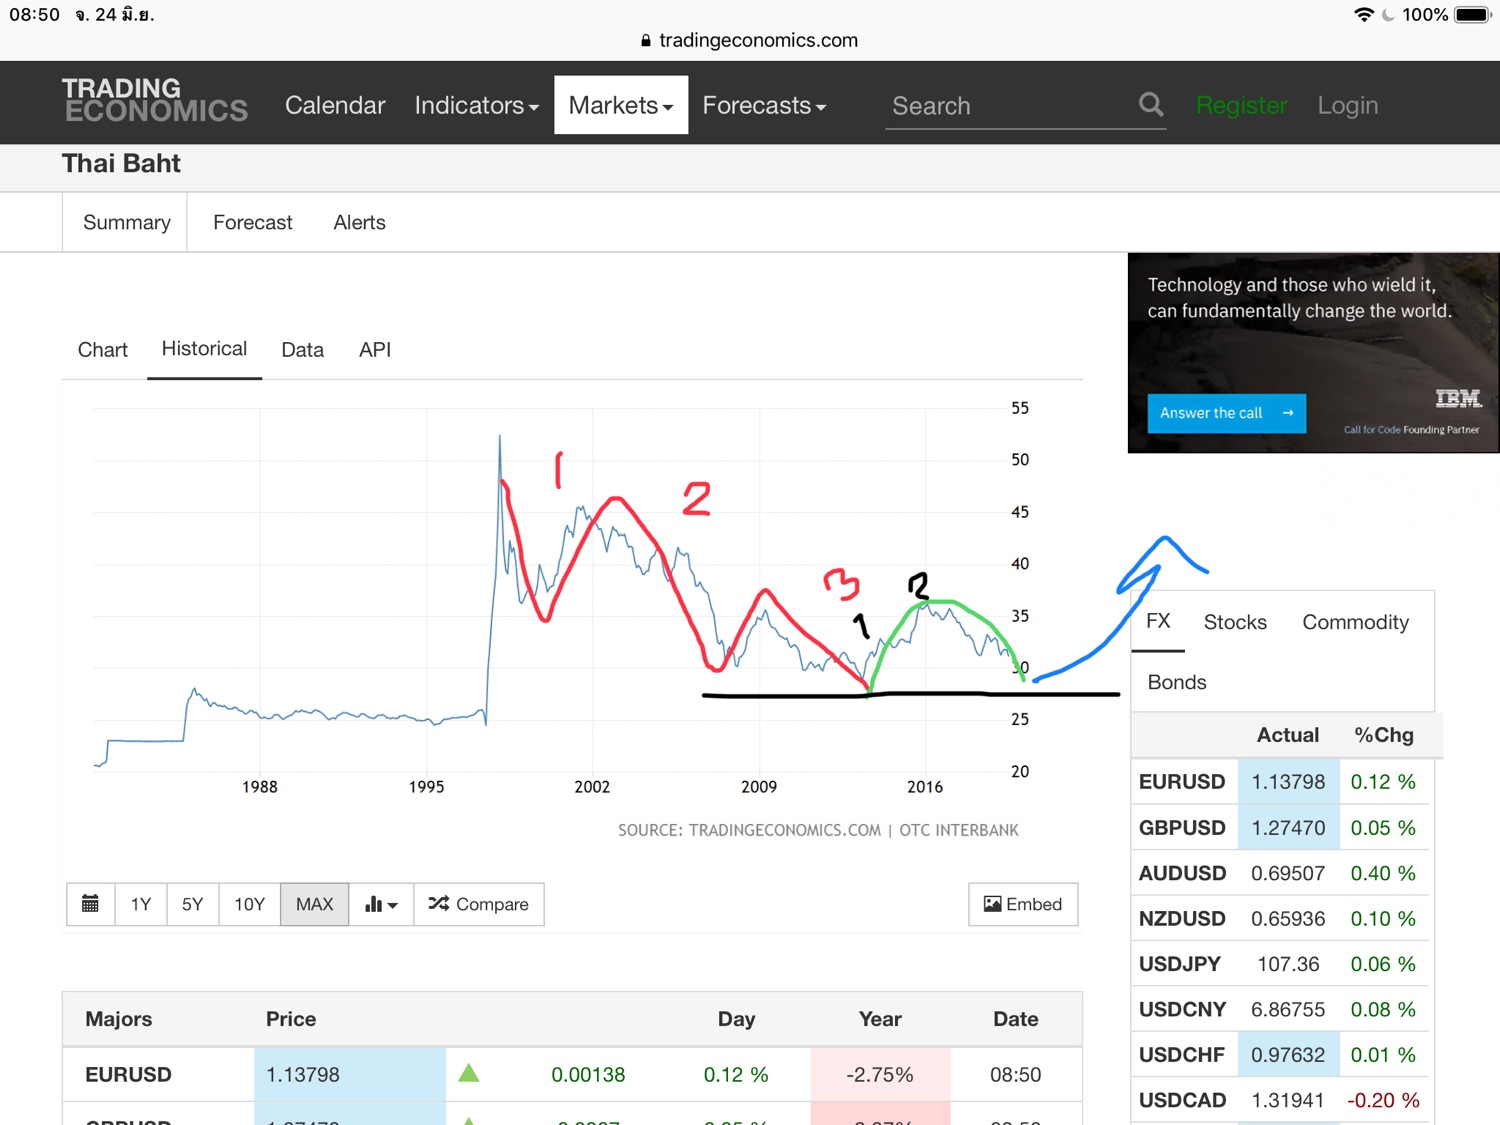The width and height of the screenshot is (1500, 1125).
Task: Click the Register link
Action: click(1242, 105)
